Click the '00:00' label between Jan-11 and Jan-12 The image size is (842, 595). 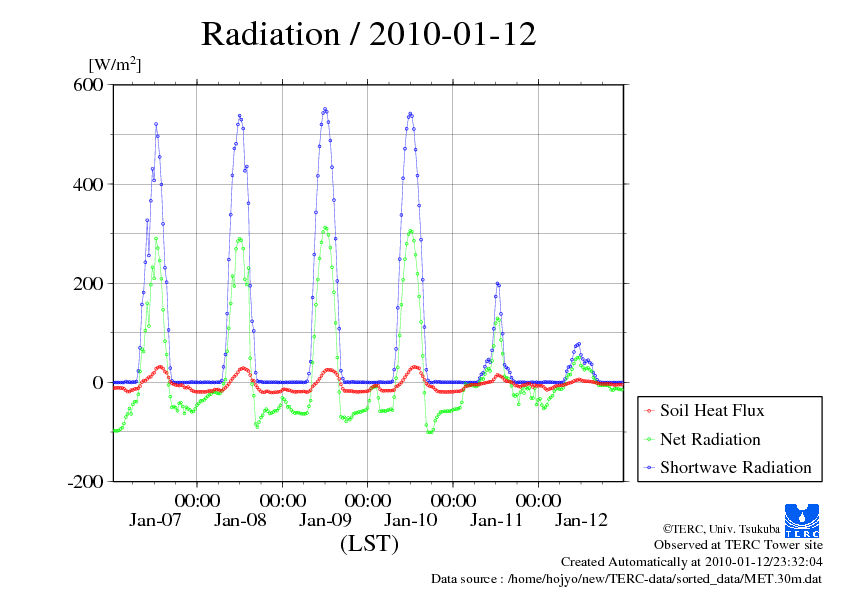539,500
